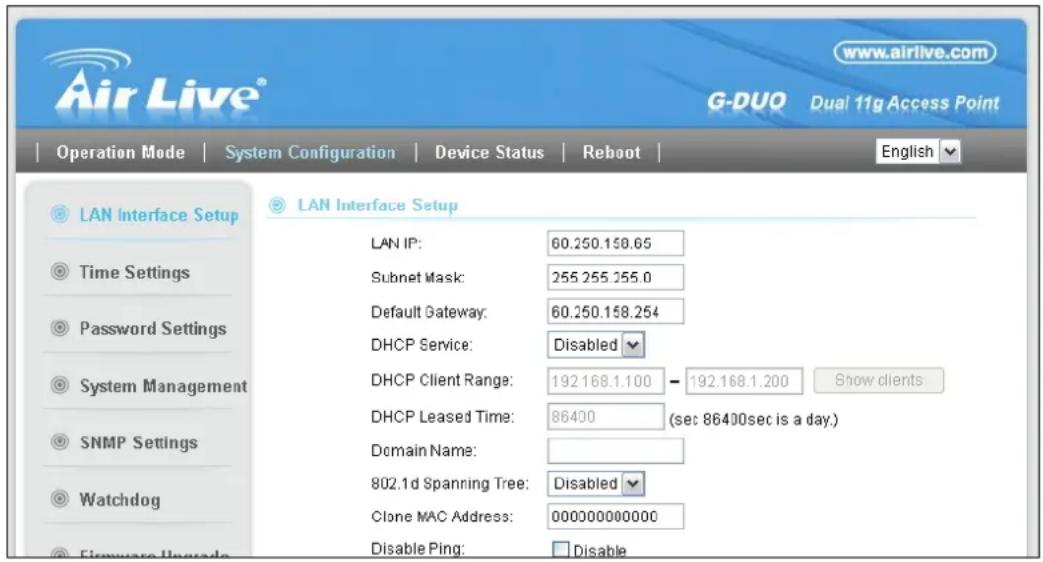Click DHCP Client Range start field
1043x562 pixels.
coord(605,381)
